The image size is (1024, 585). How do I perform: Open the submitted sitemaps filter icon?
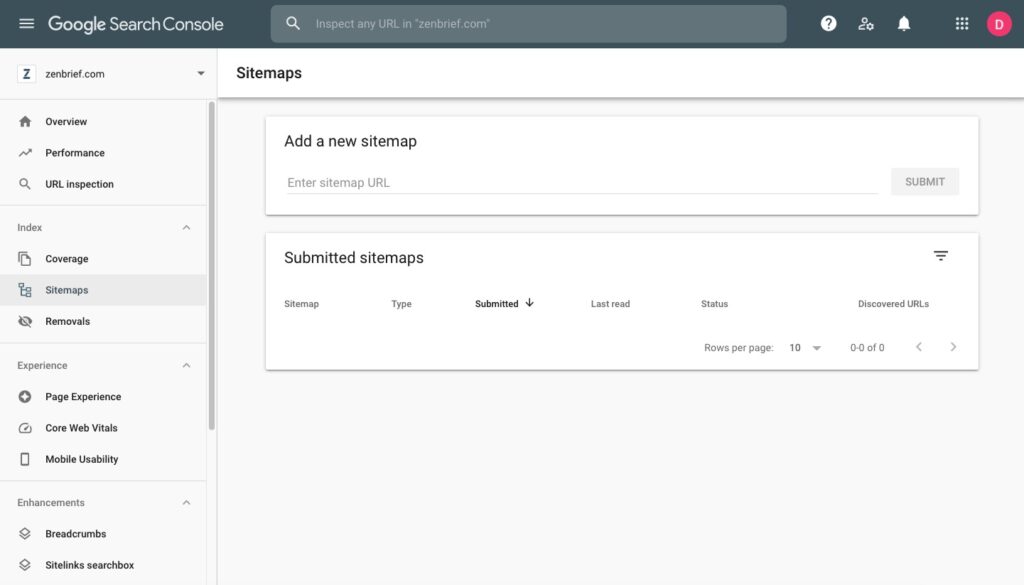[940, 256]
